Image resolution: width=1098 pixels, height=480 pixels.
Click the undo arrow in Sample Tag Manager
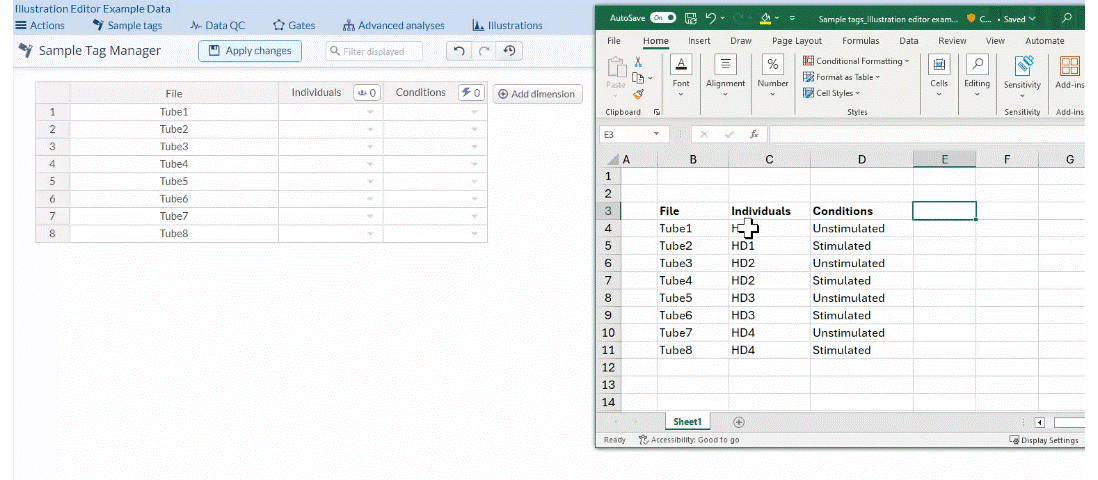tap(459, 51)
